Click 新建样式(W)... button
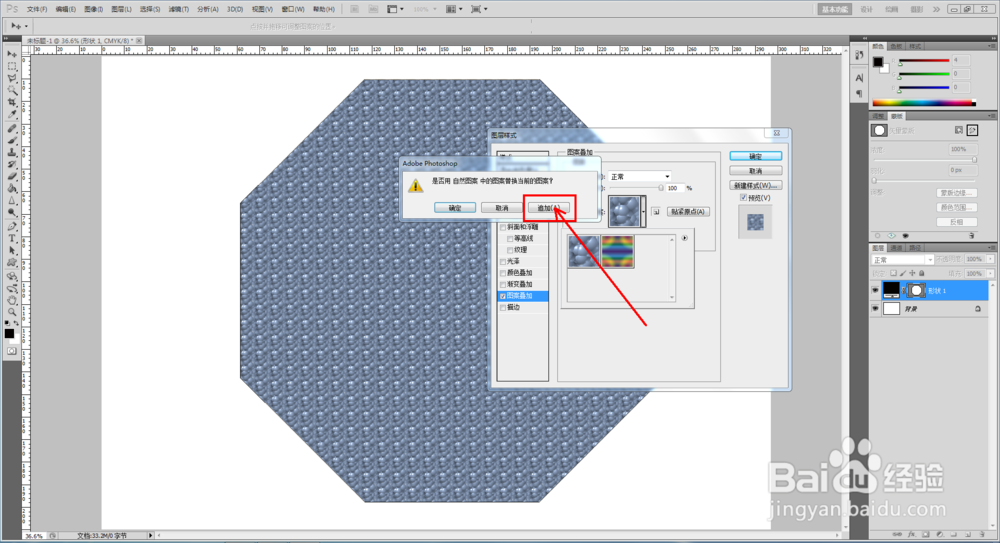This screenshot has width=1000, height=543. 756,185
